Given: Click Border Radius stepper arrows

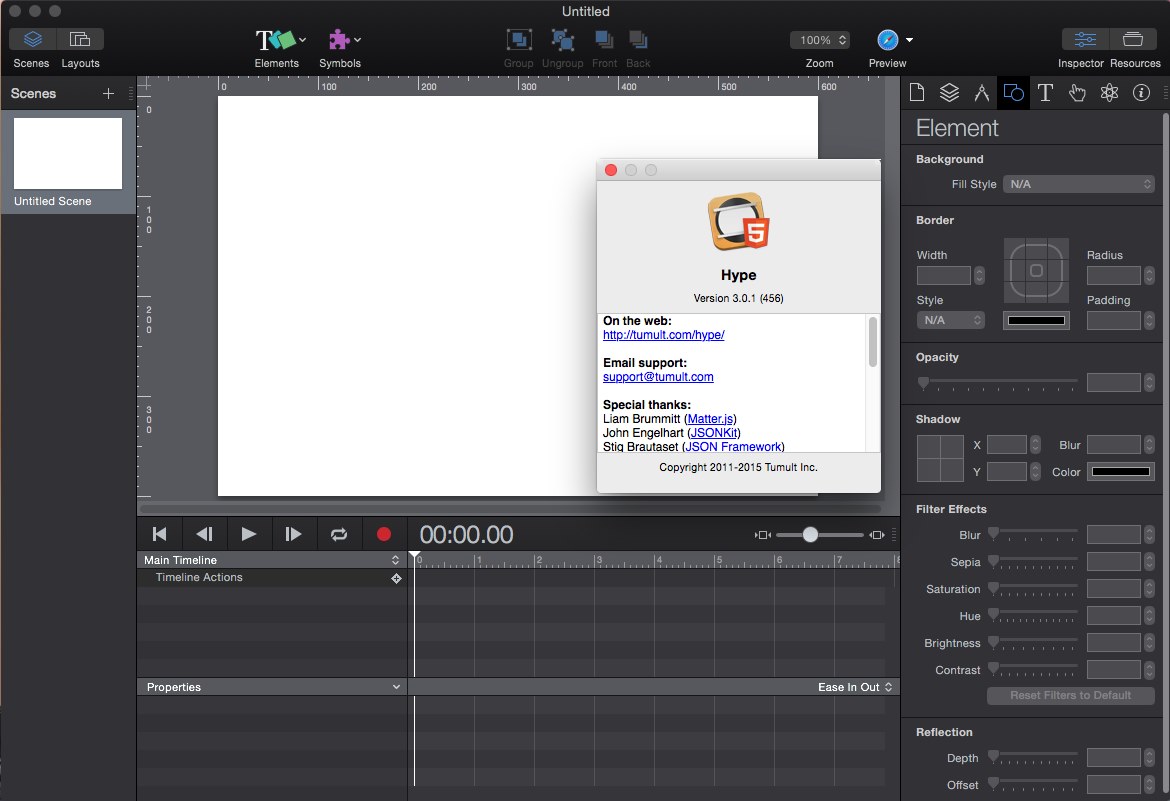Looking at the screenshot, I should pyautogui.click(x=1149, y=275).
